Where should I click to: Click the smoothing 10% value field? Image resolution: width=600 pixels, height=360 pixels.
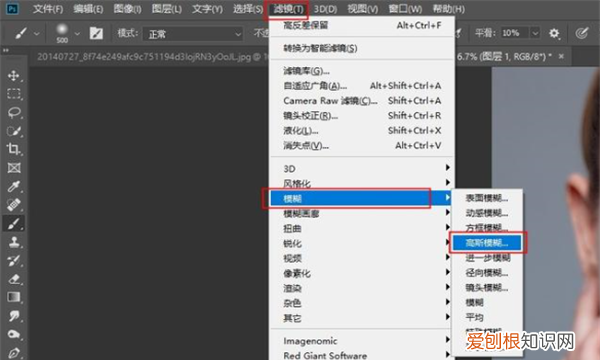(x=514, y=34)
